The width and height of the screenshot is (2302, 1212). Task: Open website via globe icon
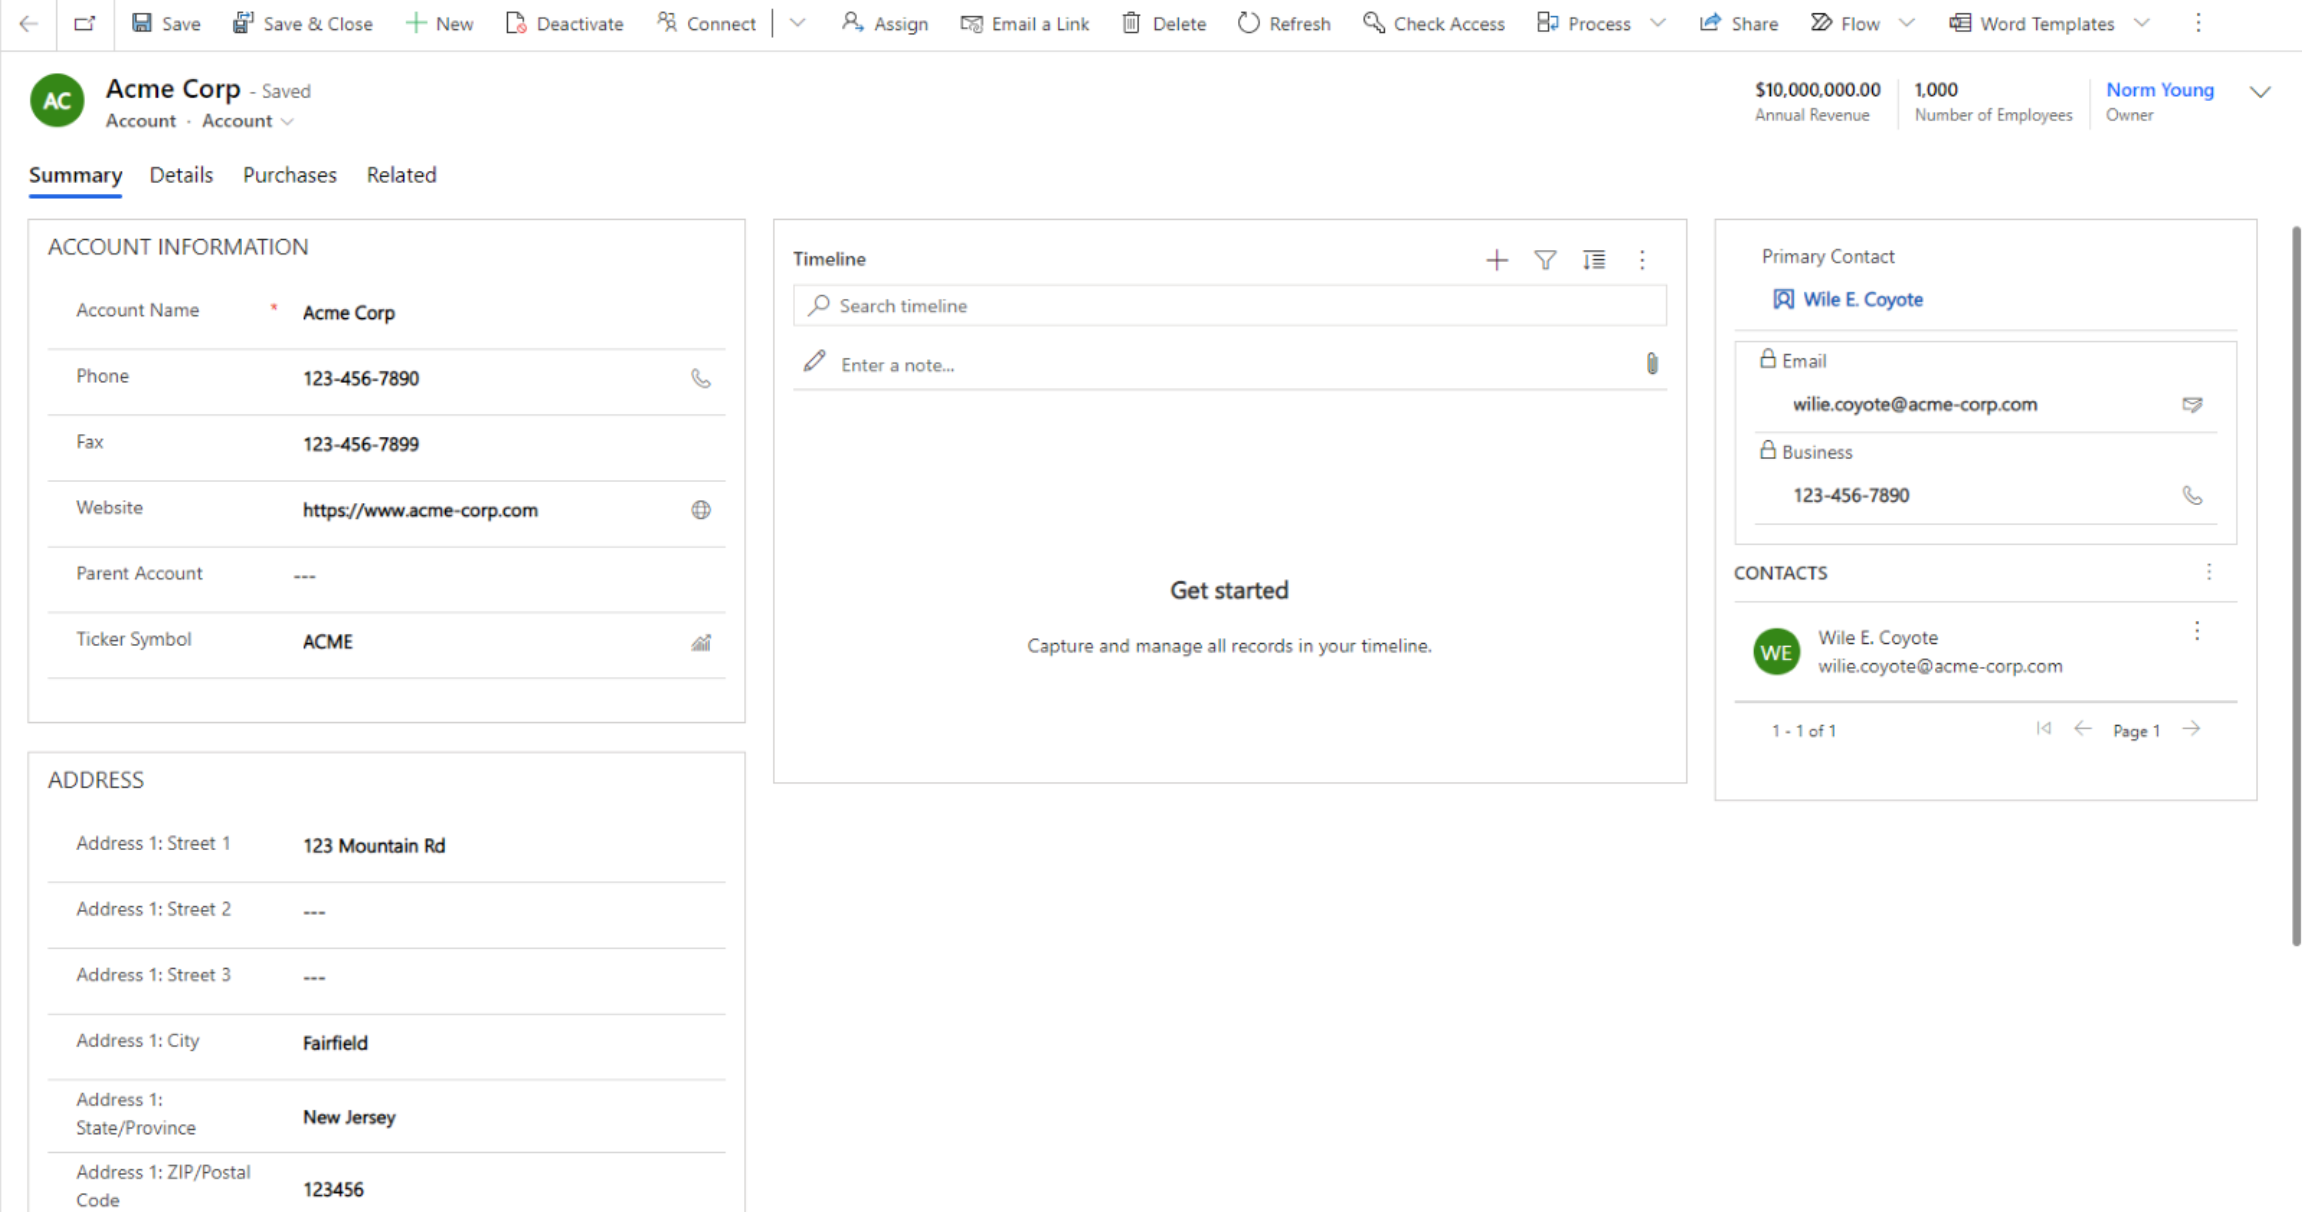(700, 510)
